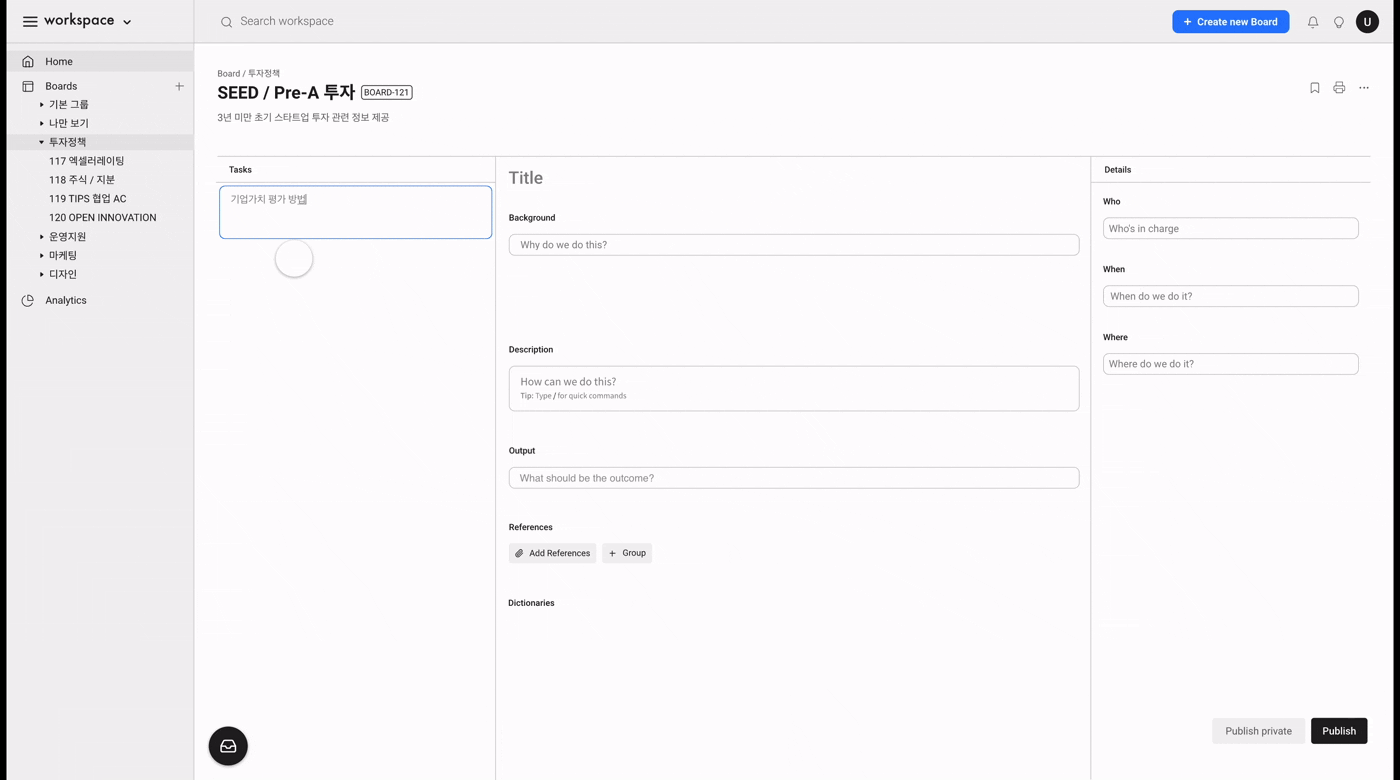
Task: Click the lightbulb tips icon
Action: (x=1339, y=22)
